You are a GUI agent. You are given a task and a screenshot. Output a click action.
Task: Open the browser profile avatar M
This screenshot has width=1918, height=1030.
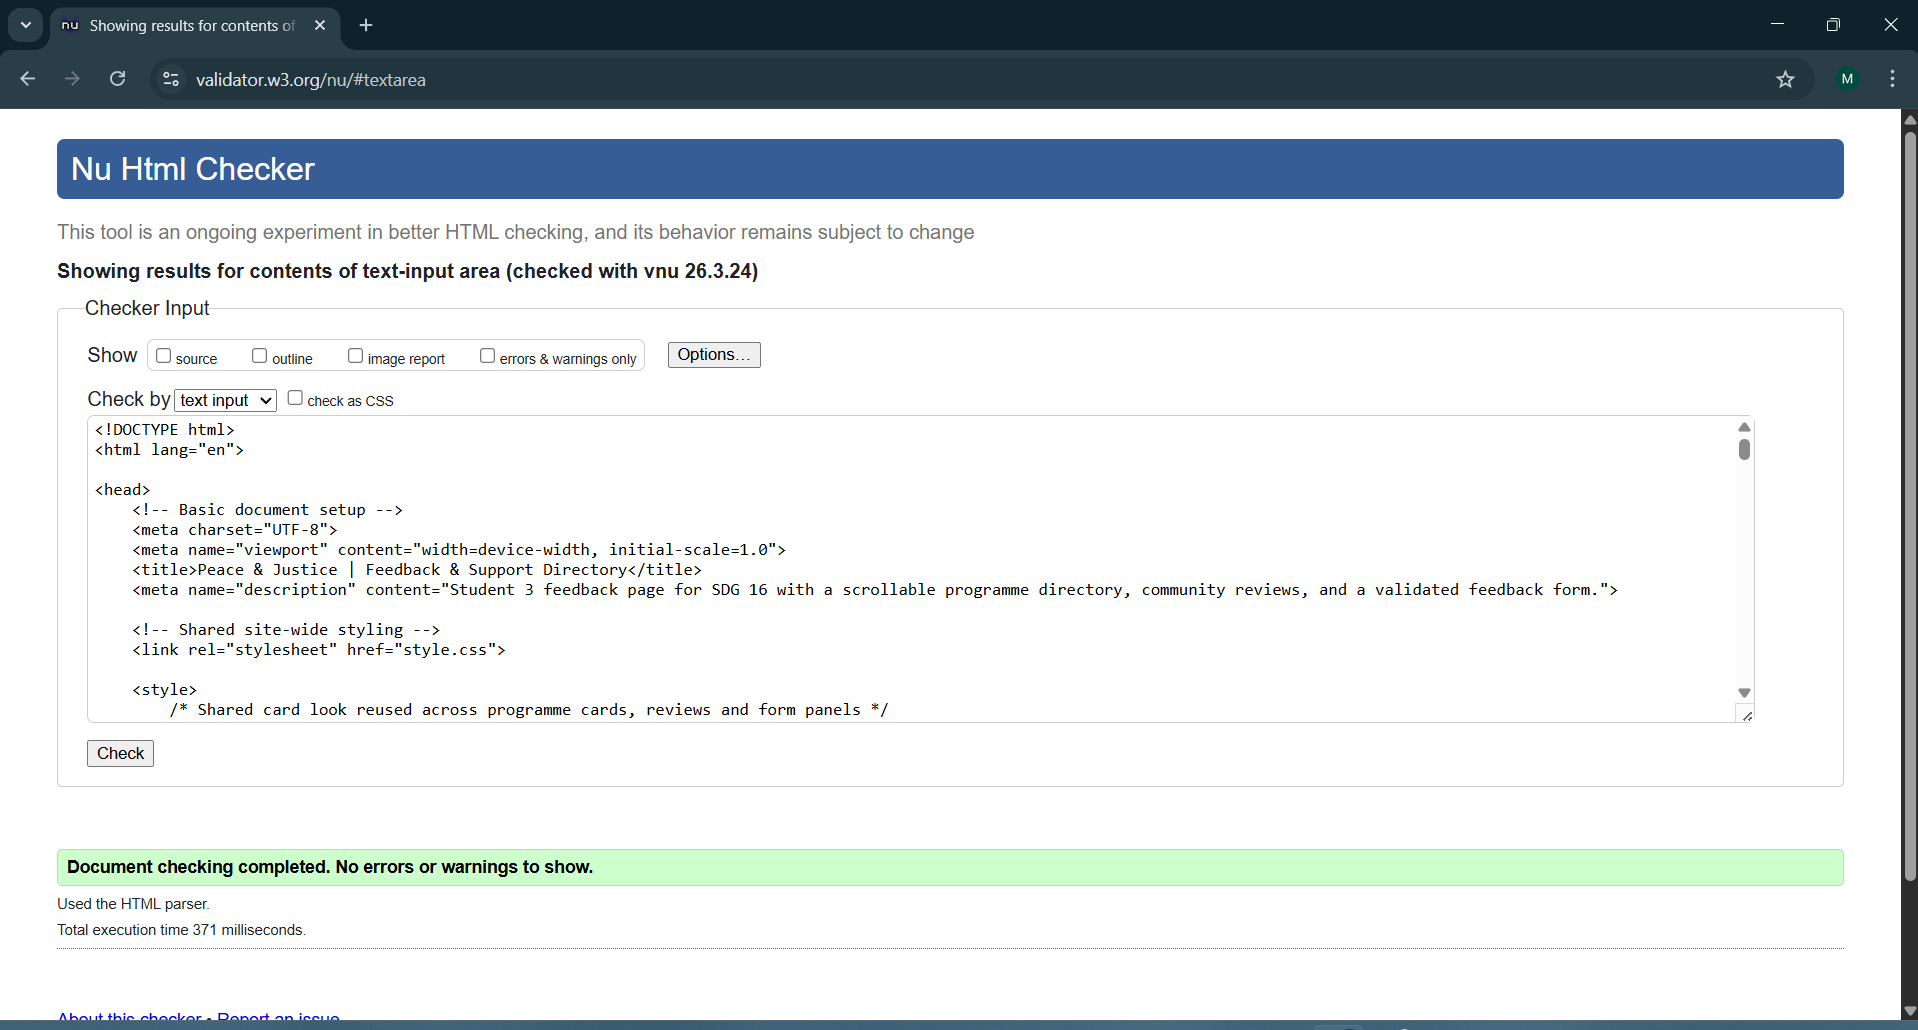(x=1848, y=79)
